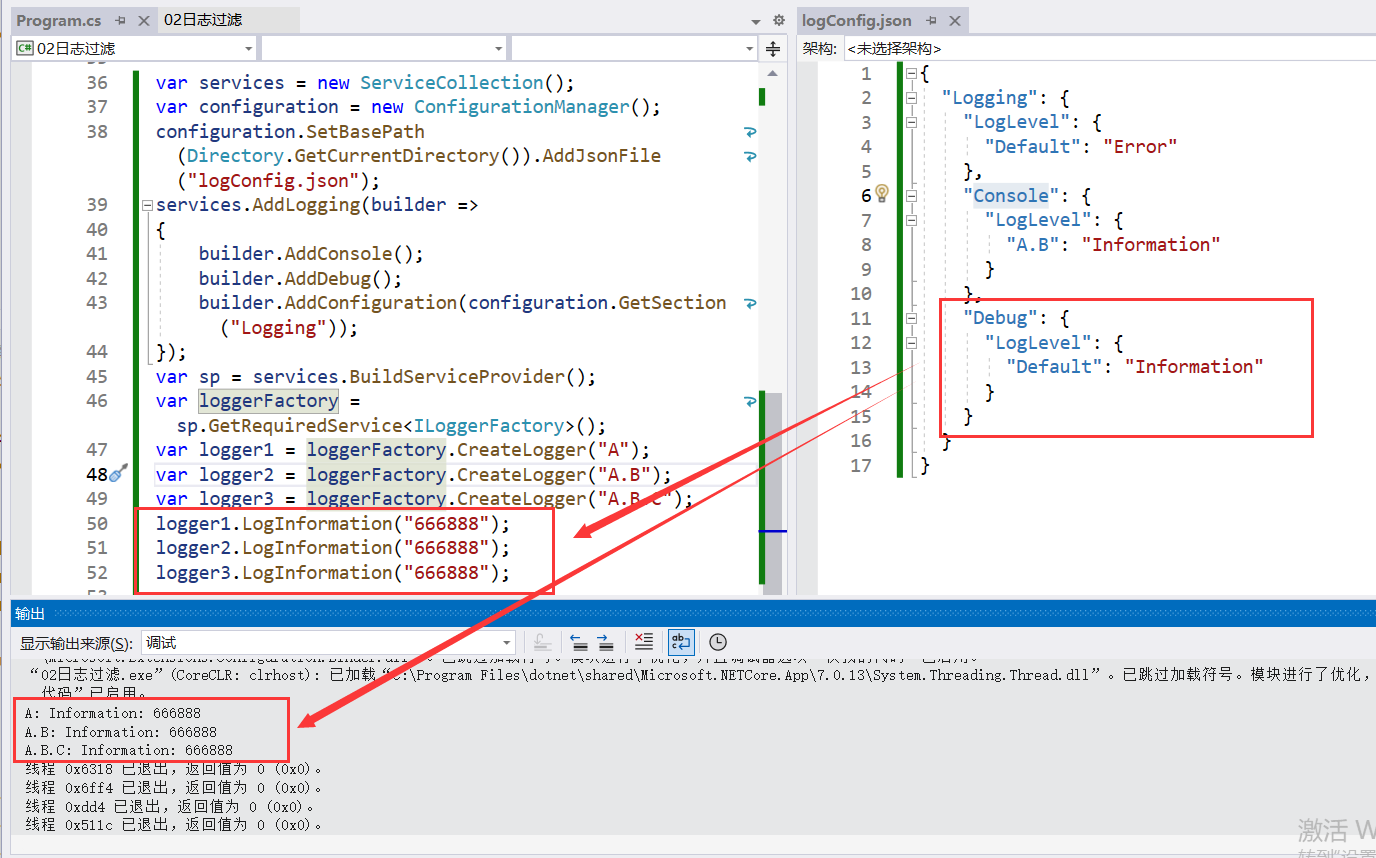Viewport: 1376px width, 858px height.
Task: Click the Program.cs vertical scrollbar
Action: pos(773,330)
